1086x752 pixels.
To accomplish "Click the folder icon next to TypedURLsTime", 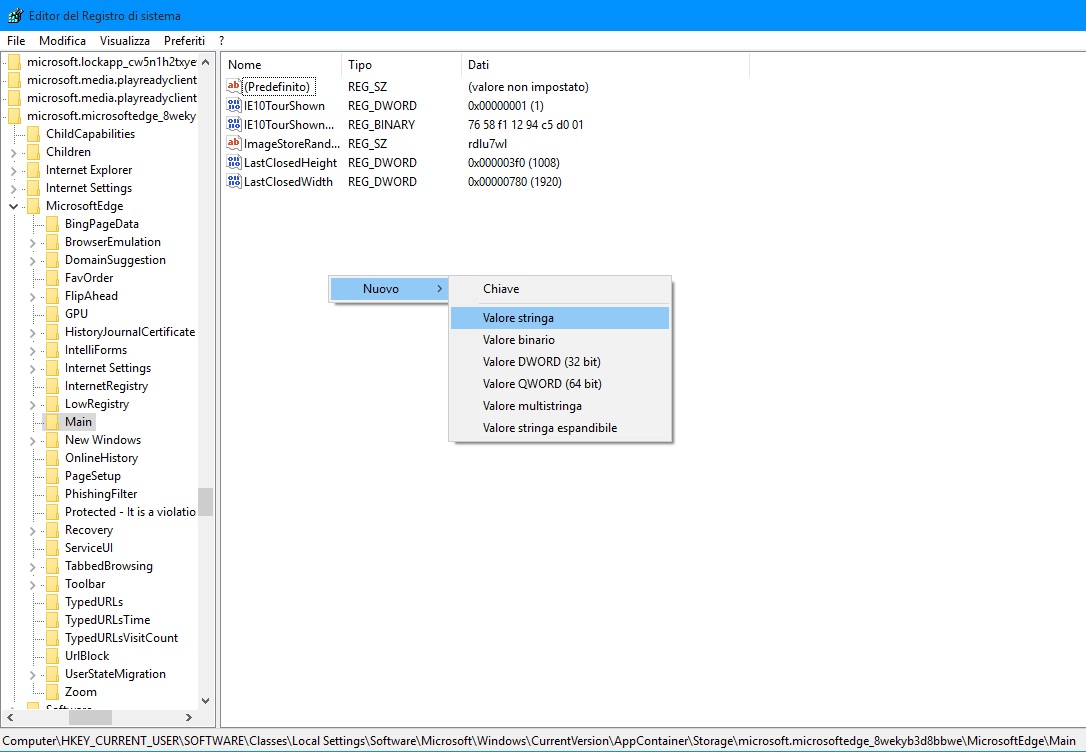I will click(52, 620).
